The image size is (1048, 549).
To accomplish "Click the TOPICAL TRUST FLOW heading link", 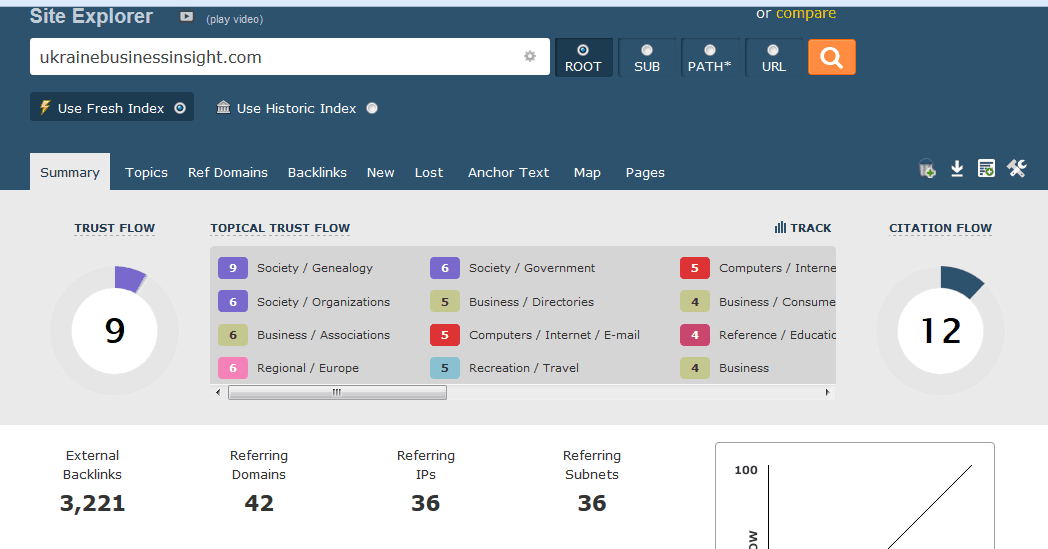I will (280, 228).
